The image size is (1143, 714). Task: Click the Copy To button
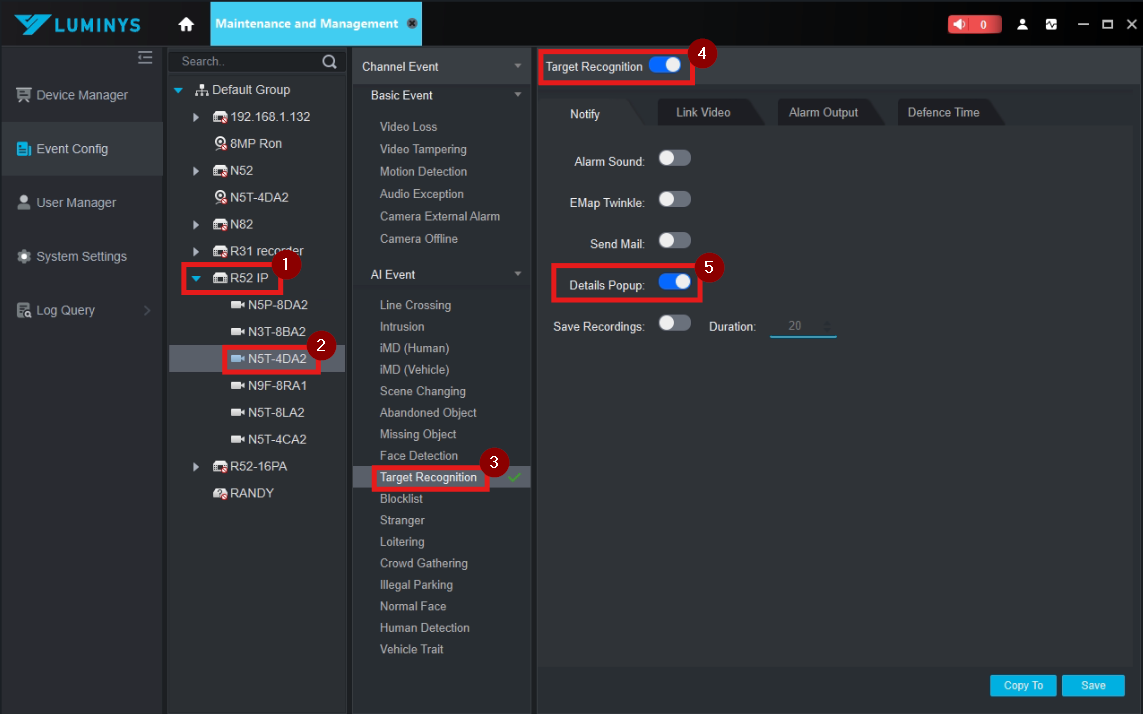click(x=1023, y=686)
